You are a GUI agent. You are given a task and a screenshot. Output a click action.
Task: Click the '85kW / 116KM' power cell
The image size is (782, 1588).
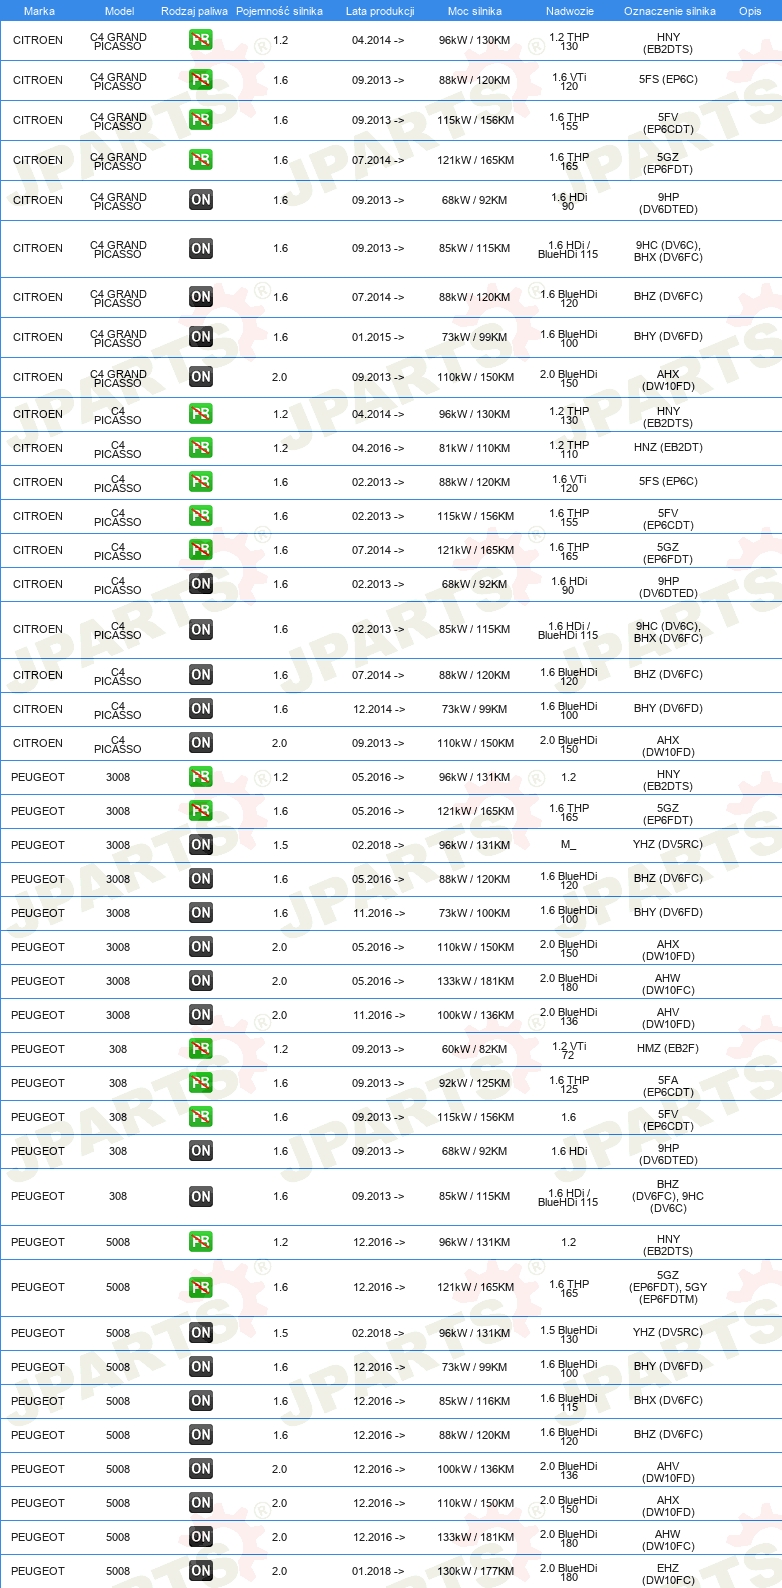(475, 1401)
